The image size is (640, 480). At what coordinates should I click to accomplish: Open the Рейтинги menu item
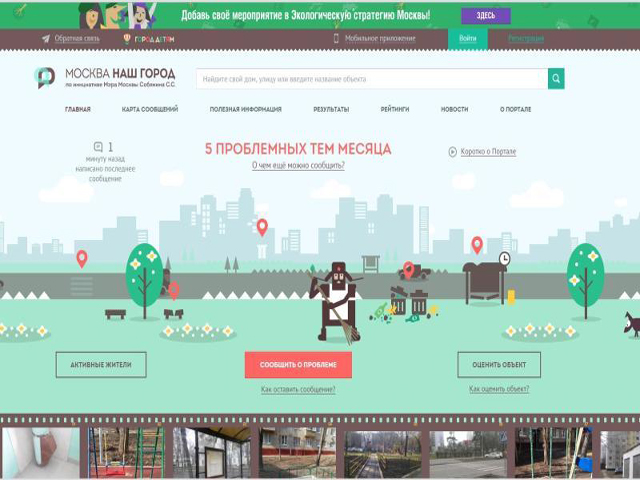[395, 109]
